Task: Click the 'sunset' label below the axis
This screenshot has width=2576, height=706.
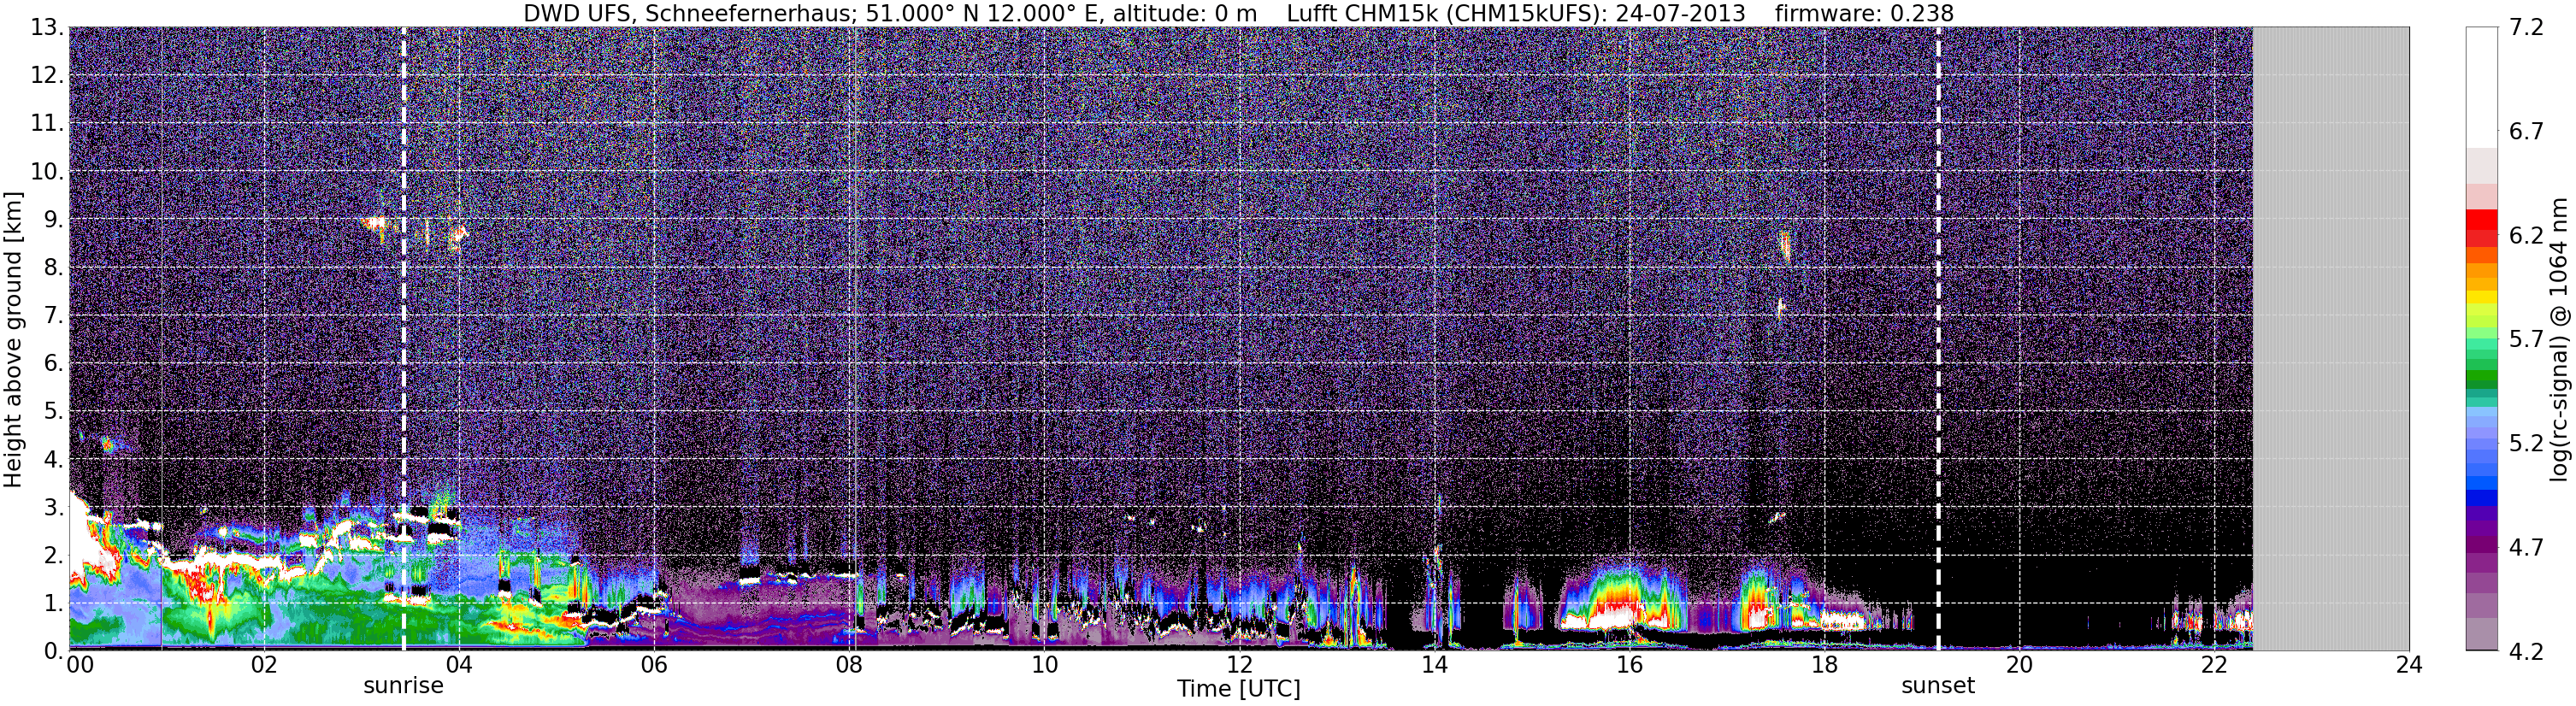Action: click(x=1938, y=686)
